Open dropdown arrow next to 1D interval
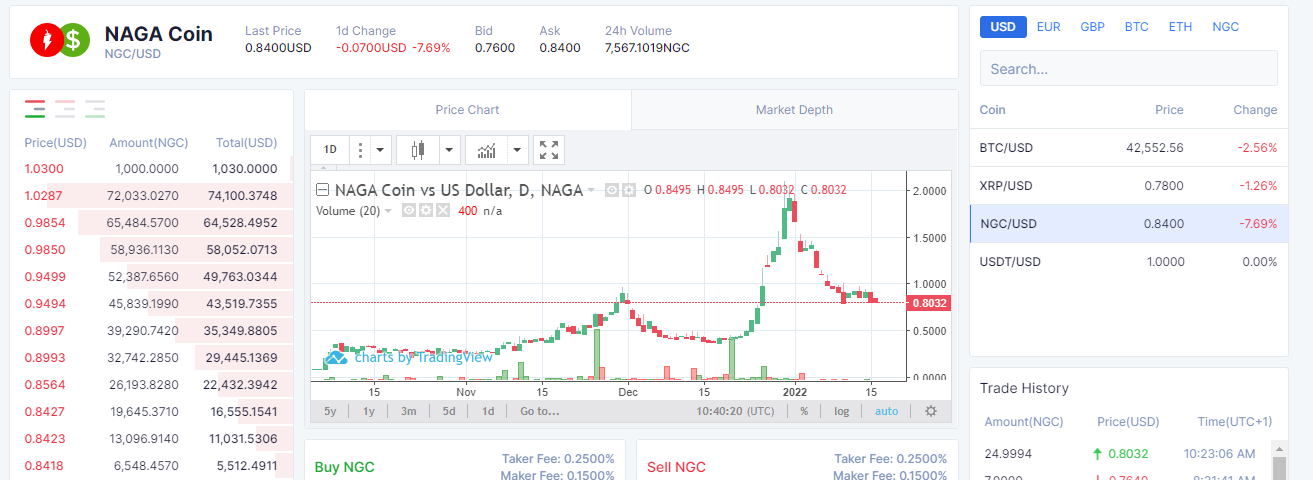Image resolution: width=1313 pixels, height=480 pixels. [381, 150]
